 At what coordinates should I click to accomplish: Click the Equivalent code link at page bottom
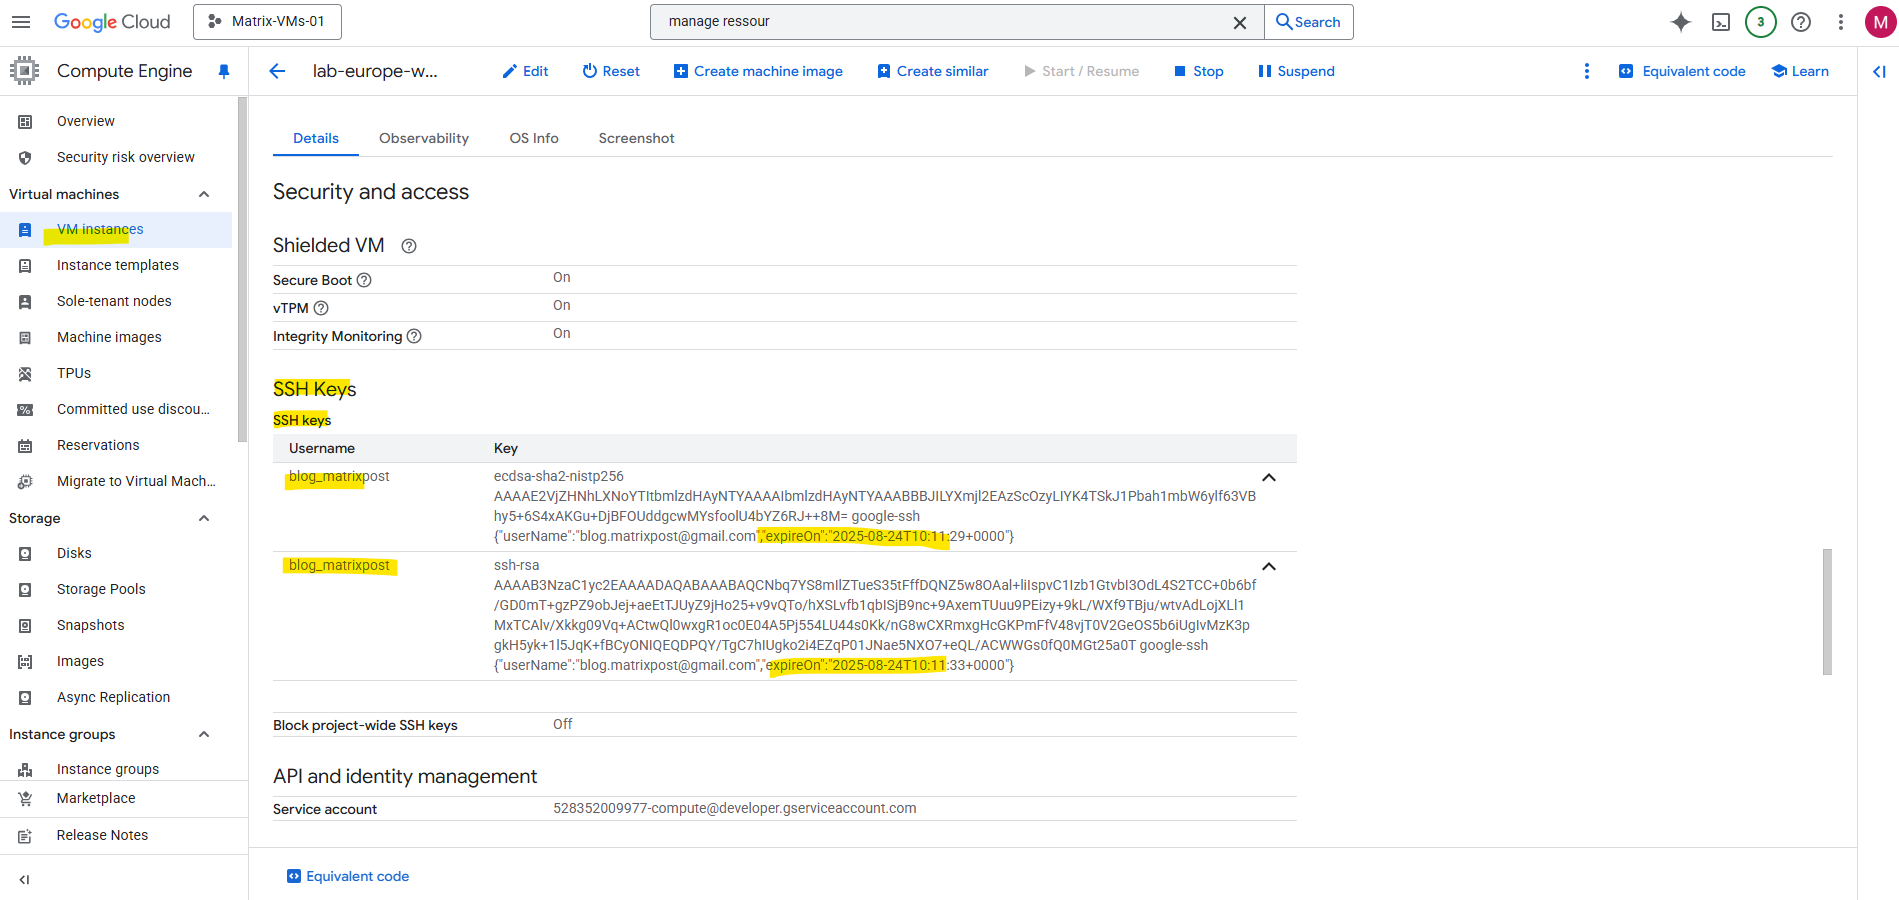348,876
